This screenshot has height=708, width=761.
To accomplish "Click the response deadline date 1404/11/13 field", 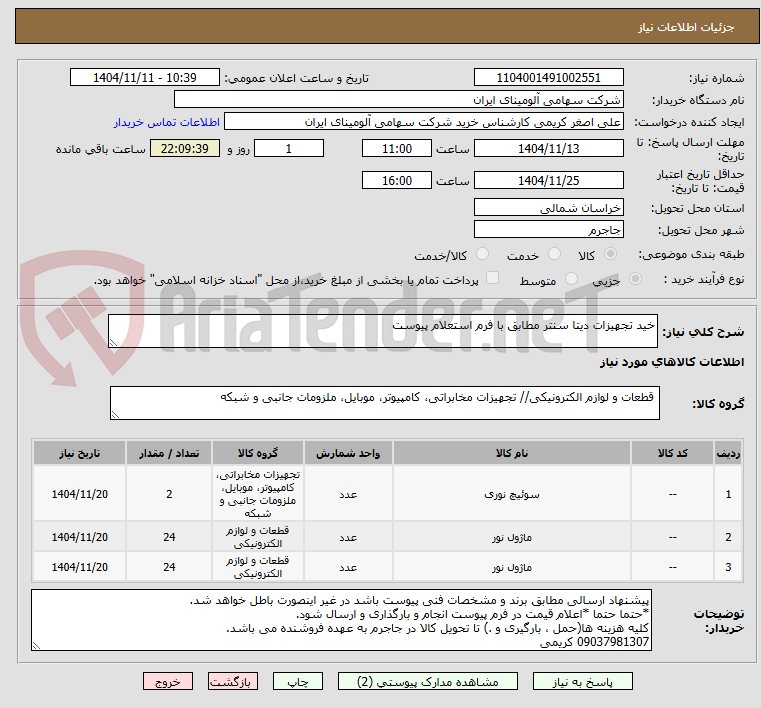I will coord(548,148).
